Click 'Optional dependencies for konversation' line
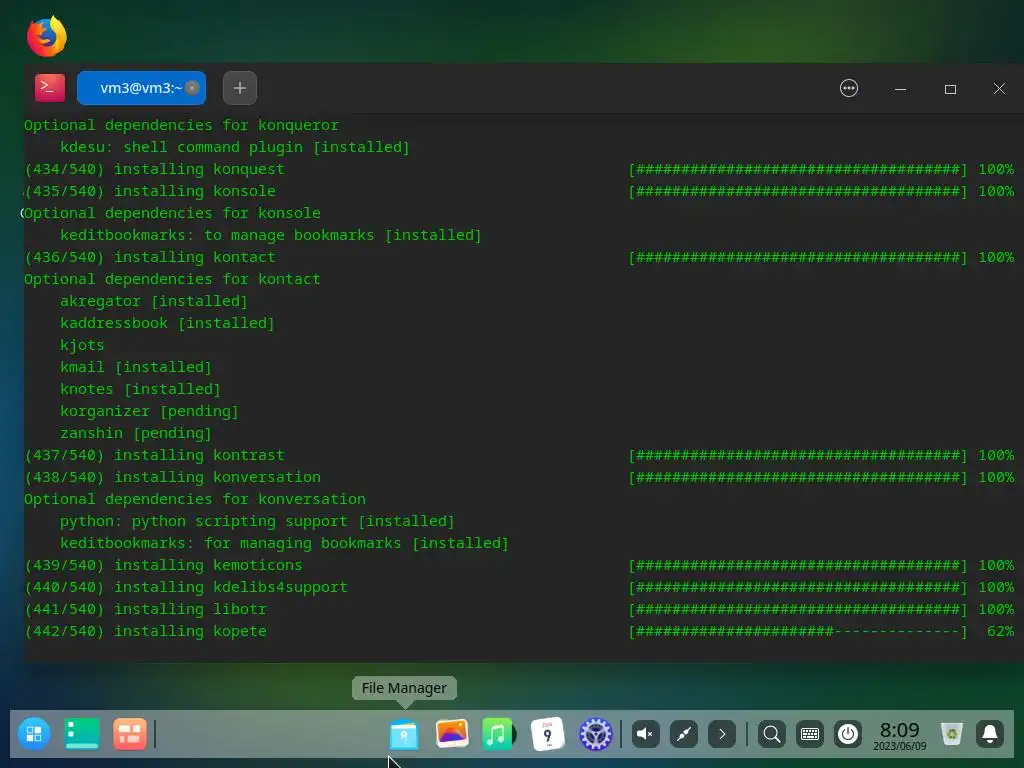Viewport: 1024px width, 768px height. tap(195, 499)
